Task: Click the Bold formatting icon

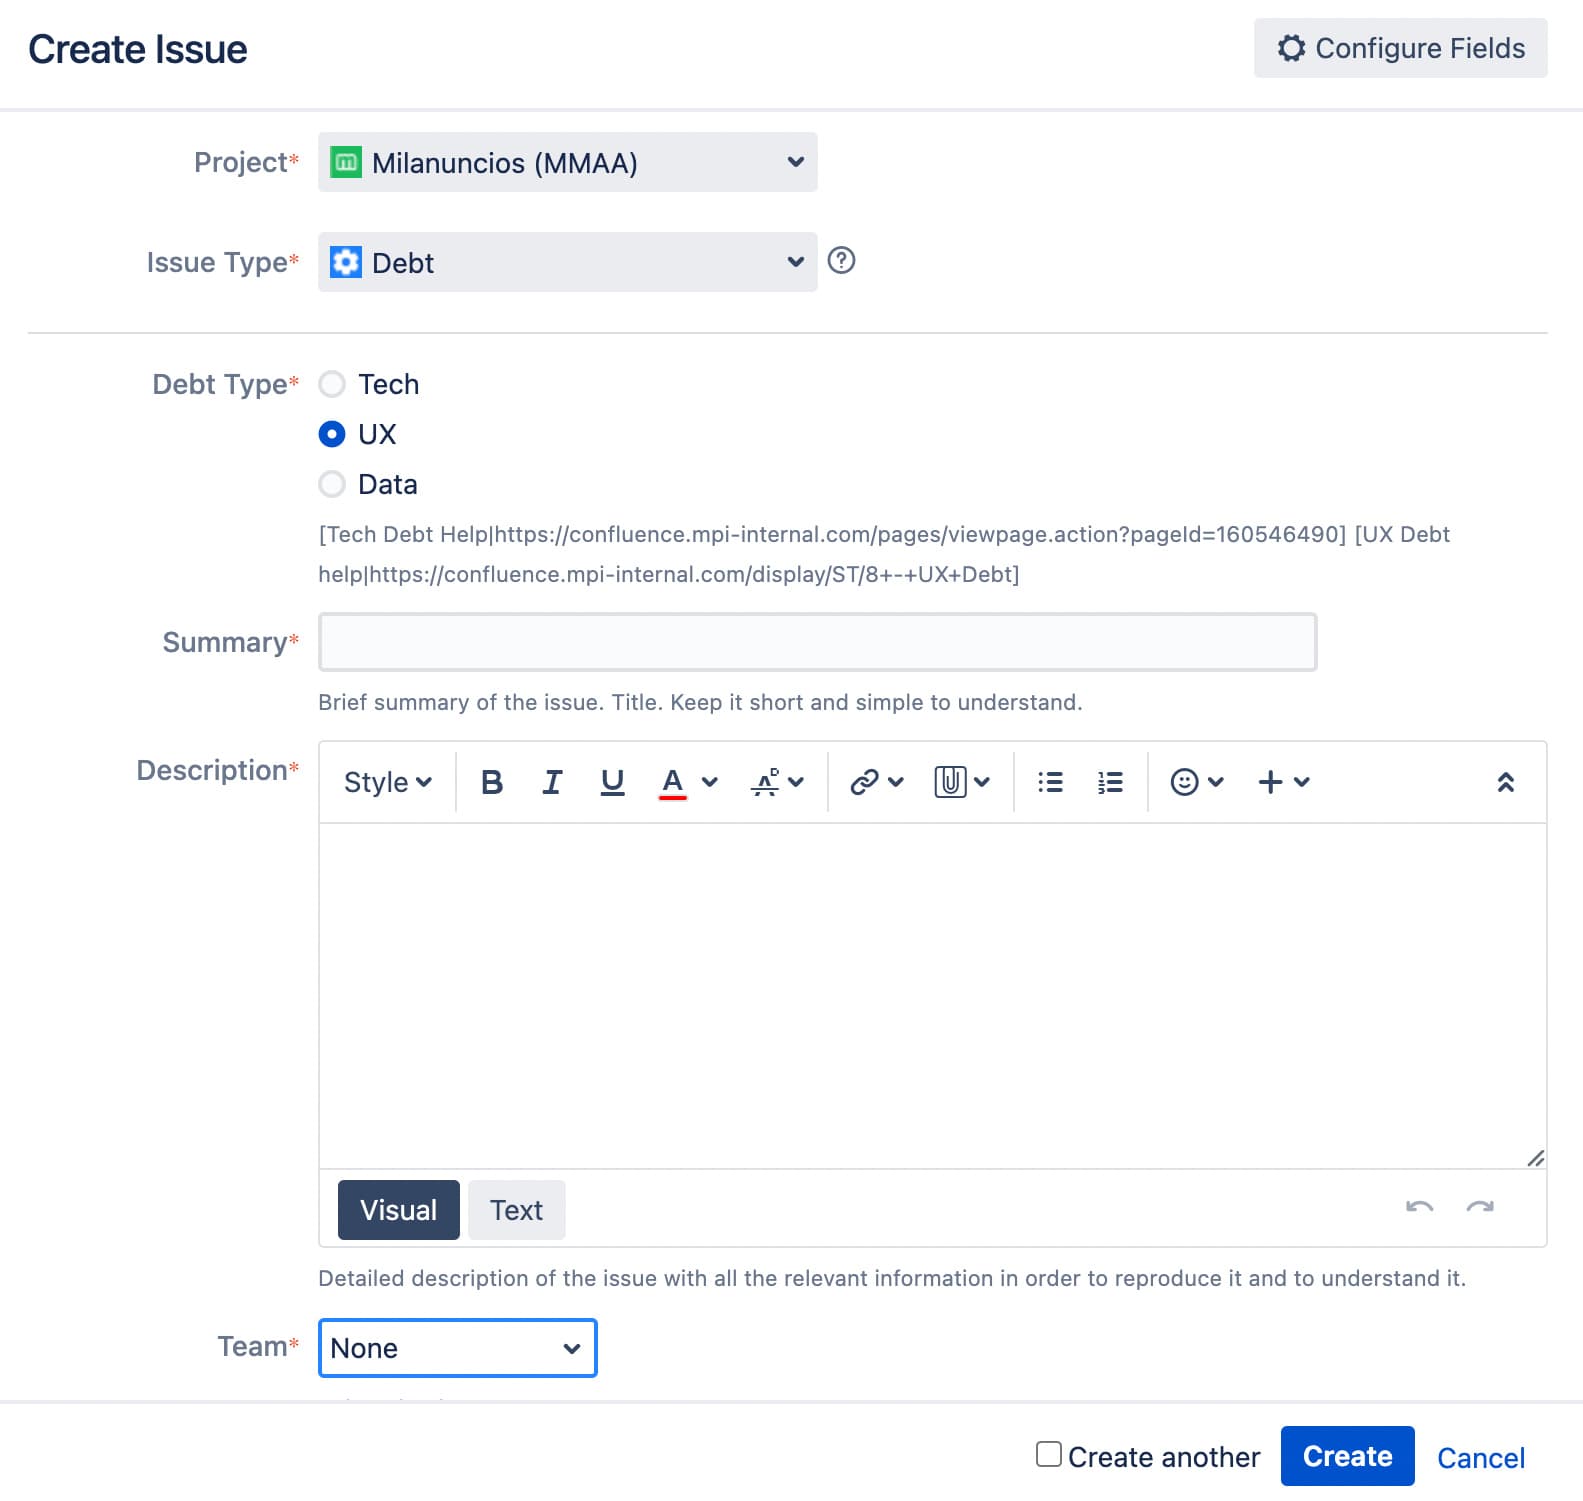Action: [x=491, y=782]
